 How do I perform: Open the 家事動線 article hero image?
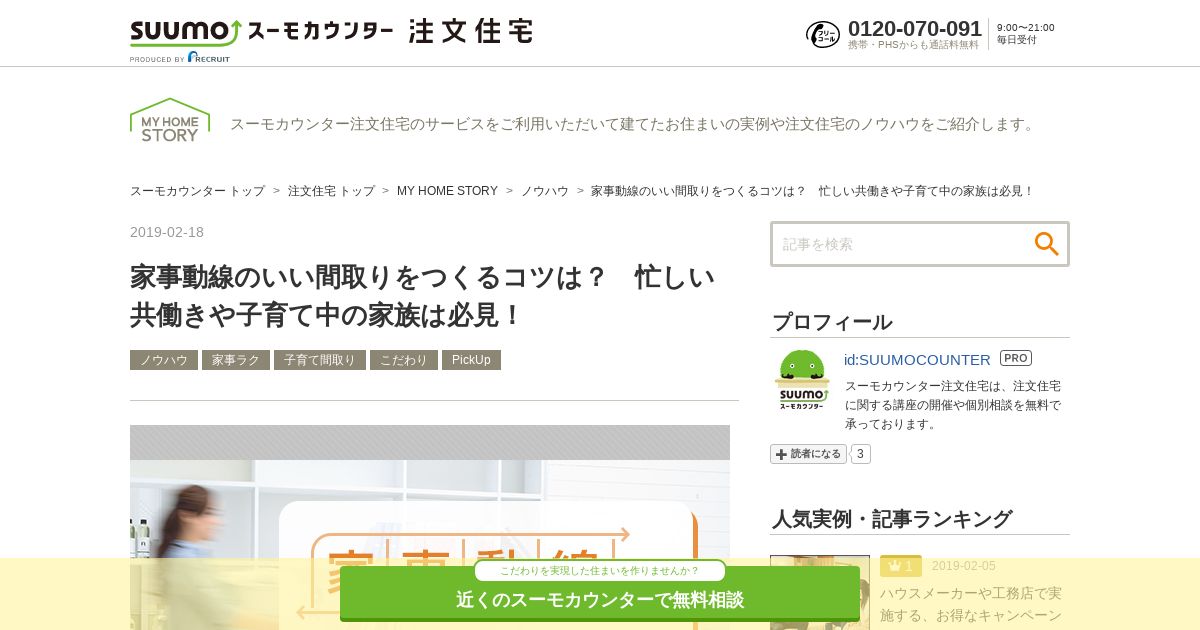pyautogui.click(x=430, y=527)
